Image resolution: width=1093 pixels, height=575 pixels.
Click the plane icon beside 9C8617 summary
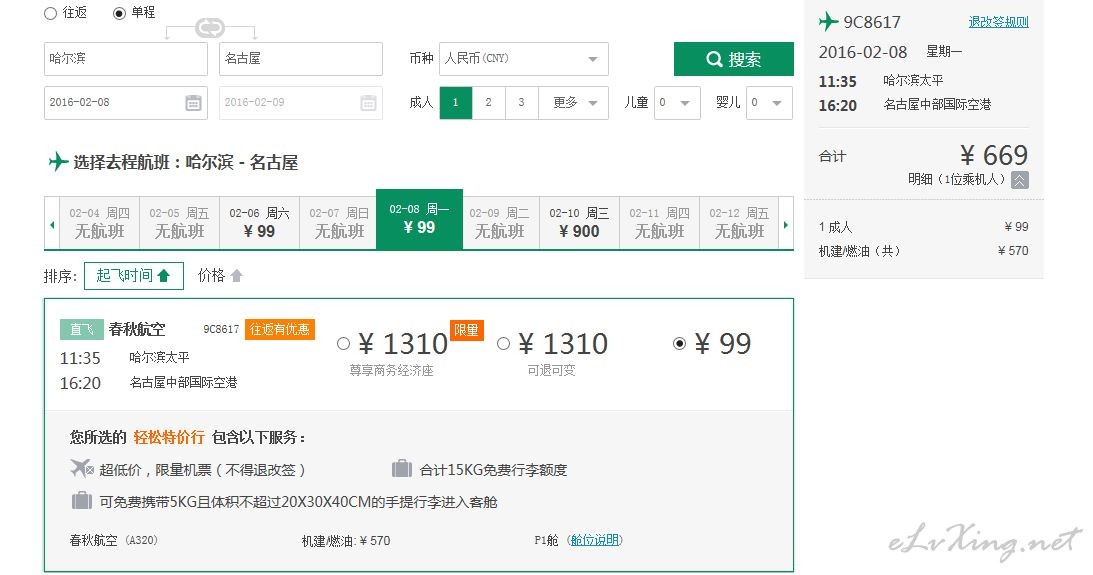tap(828, 22)
